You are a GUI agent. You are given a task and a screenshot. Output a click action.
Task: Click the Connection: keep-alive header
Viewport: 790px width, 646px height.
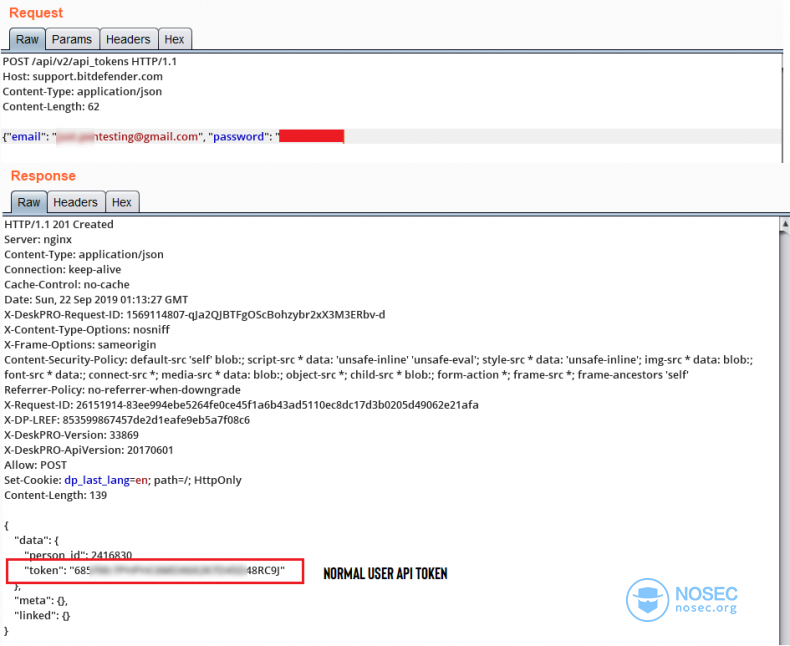[62, 270]
